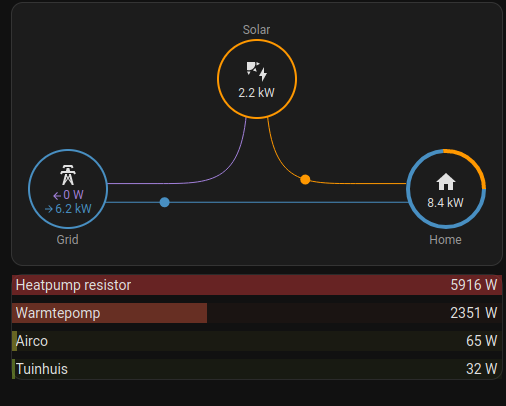This screenshot has width=506, height=406.
Task: Click the orange dot on solar line
Action: tap(305, 180)
